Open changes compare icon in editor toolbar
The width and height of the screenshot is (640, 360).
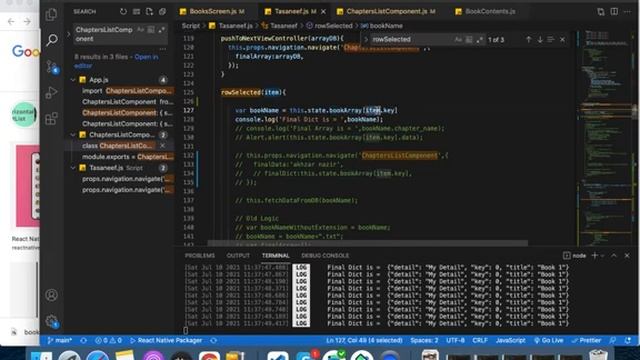[x=601, y=11]
